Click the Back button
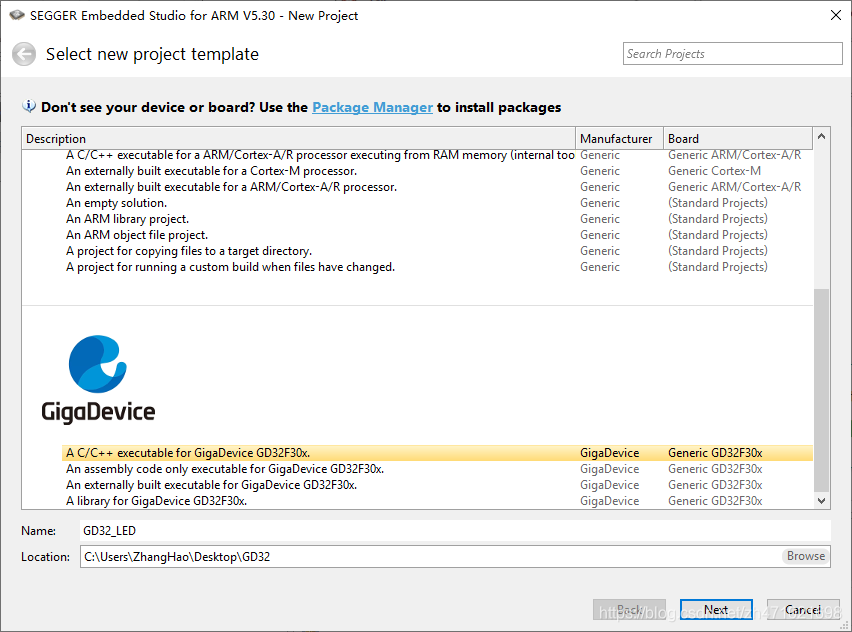The height and width of the screenshot is (632, 852). click(629, 610)
